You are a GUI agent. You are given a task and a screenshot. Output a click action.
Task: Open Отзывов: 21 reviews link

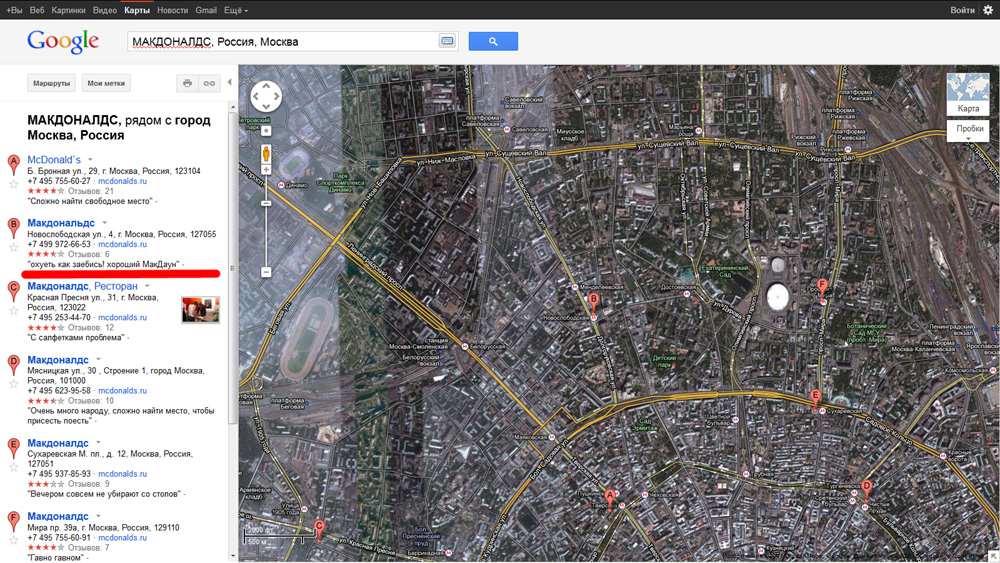click(x=91, y=191)
